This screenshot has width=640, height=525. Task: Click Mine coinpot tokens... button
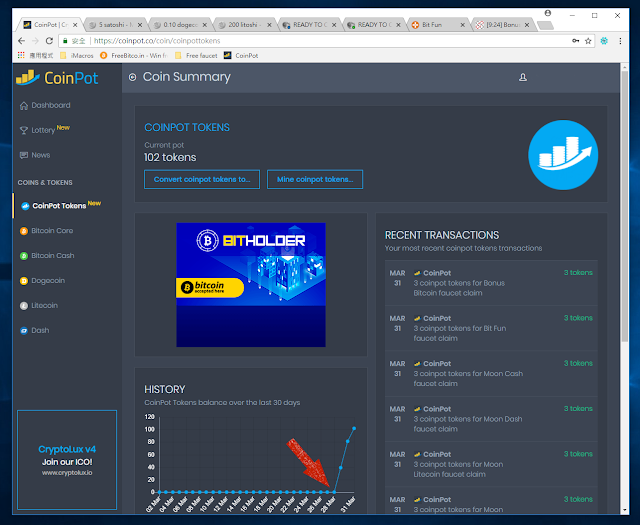[x=315, y=179]
